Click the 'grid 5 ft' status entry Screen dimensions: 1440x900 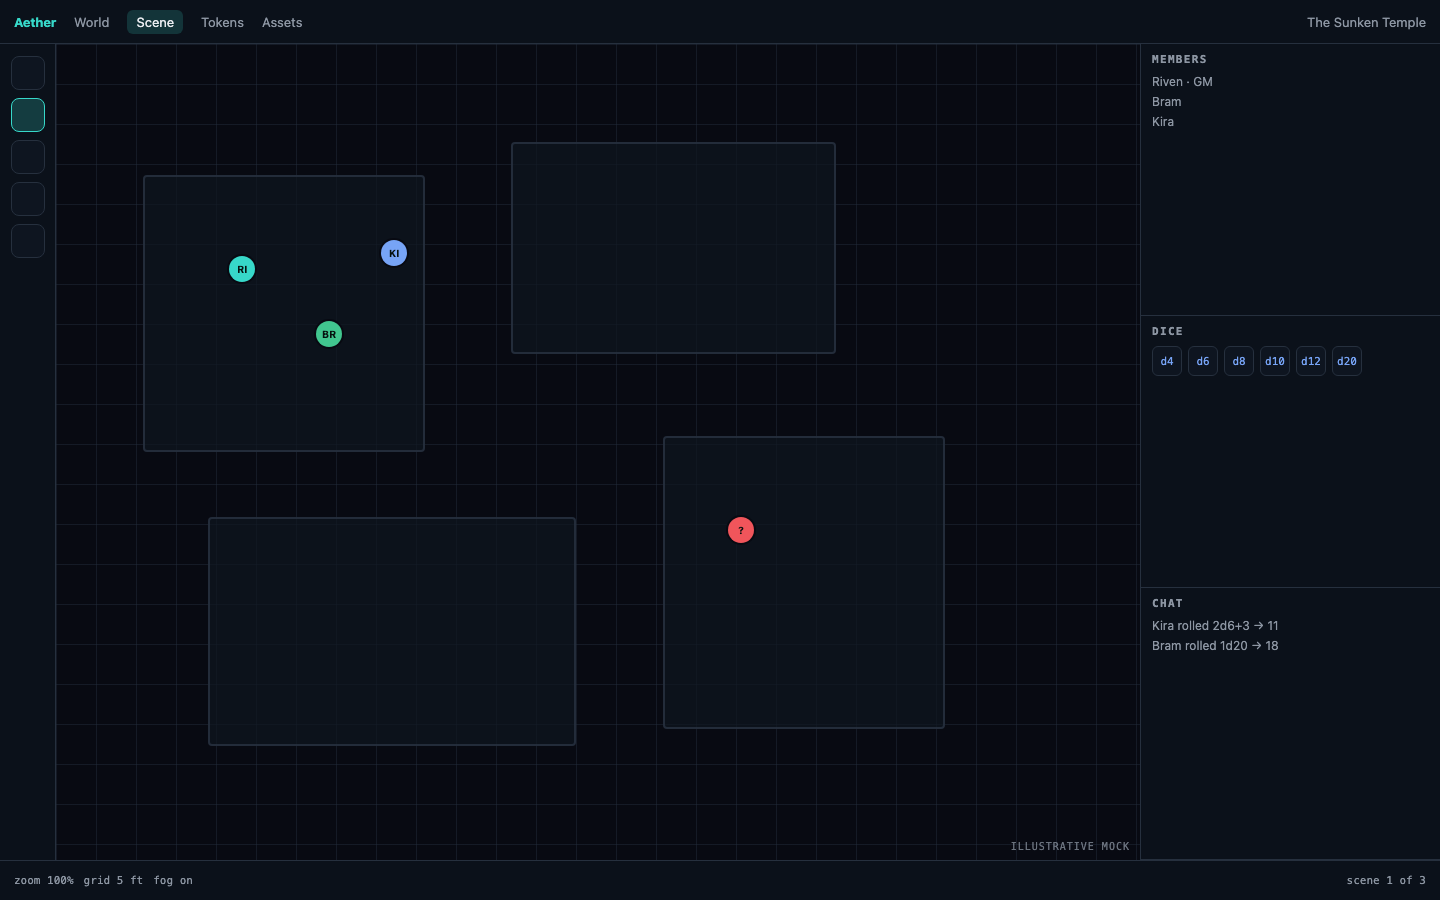(x=113, y=880)
